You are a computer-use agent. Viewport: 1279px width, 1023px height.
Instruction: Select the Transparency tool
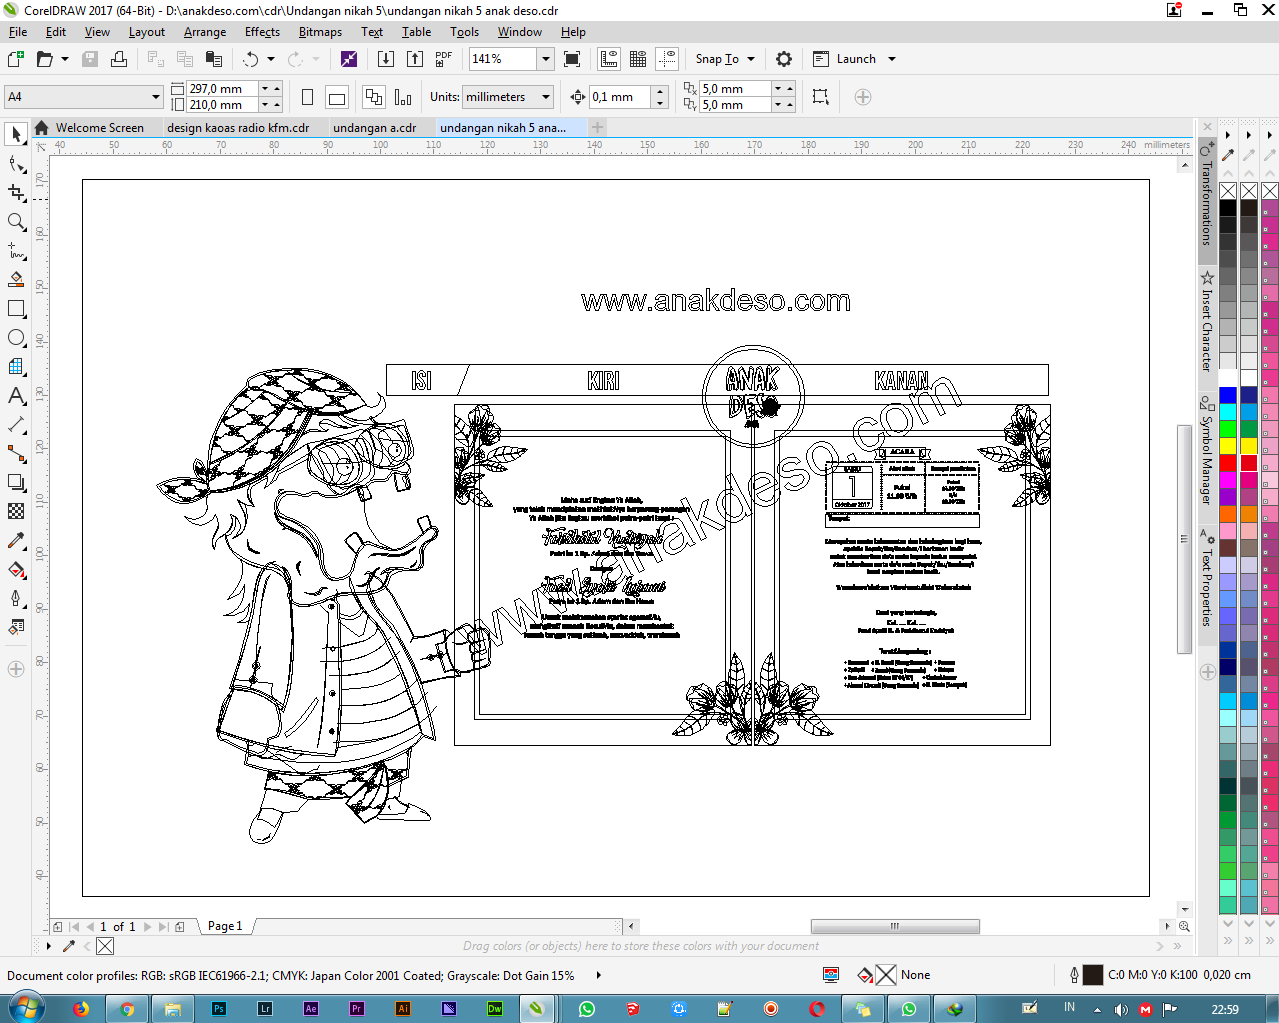(x=16, y=511)
